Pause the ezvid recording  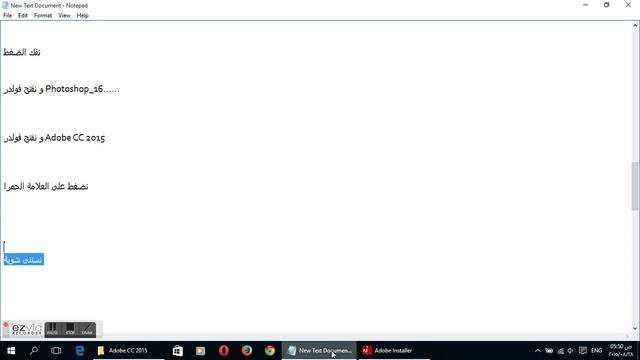click(52, 329)
